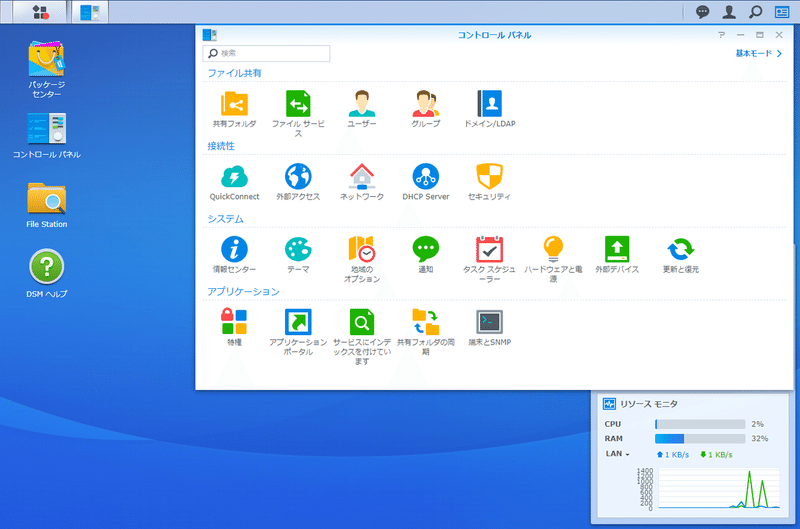Screen dimensions: 800x529
Task: Open the taskbar search magnifier
Action: pyautogui.click(x=755, y=12)
